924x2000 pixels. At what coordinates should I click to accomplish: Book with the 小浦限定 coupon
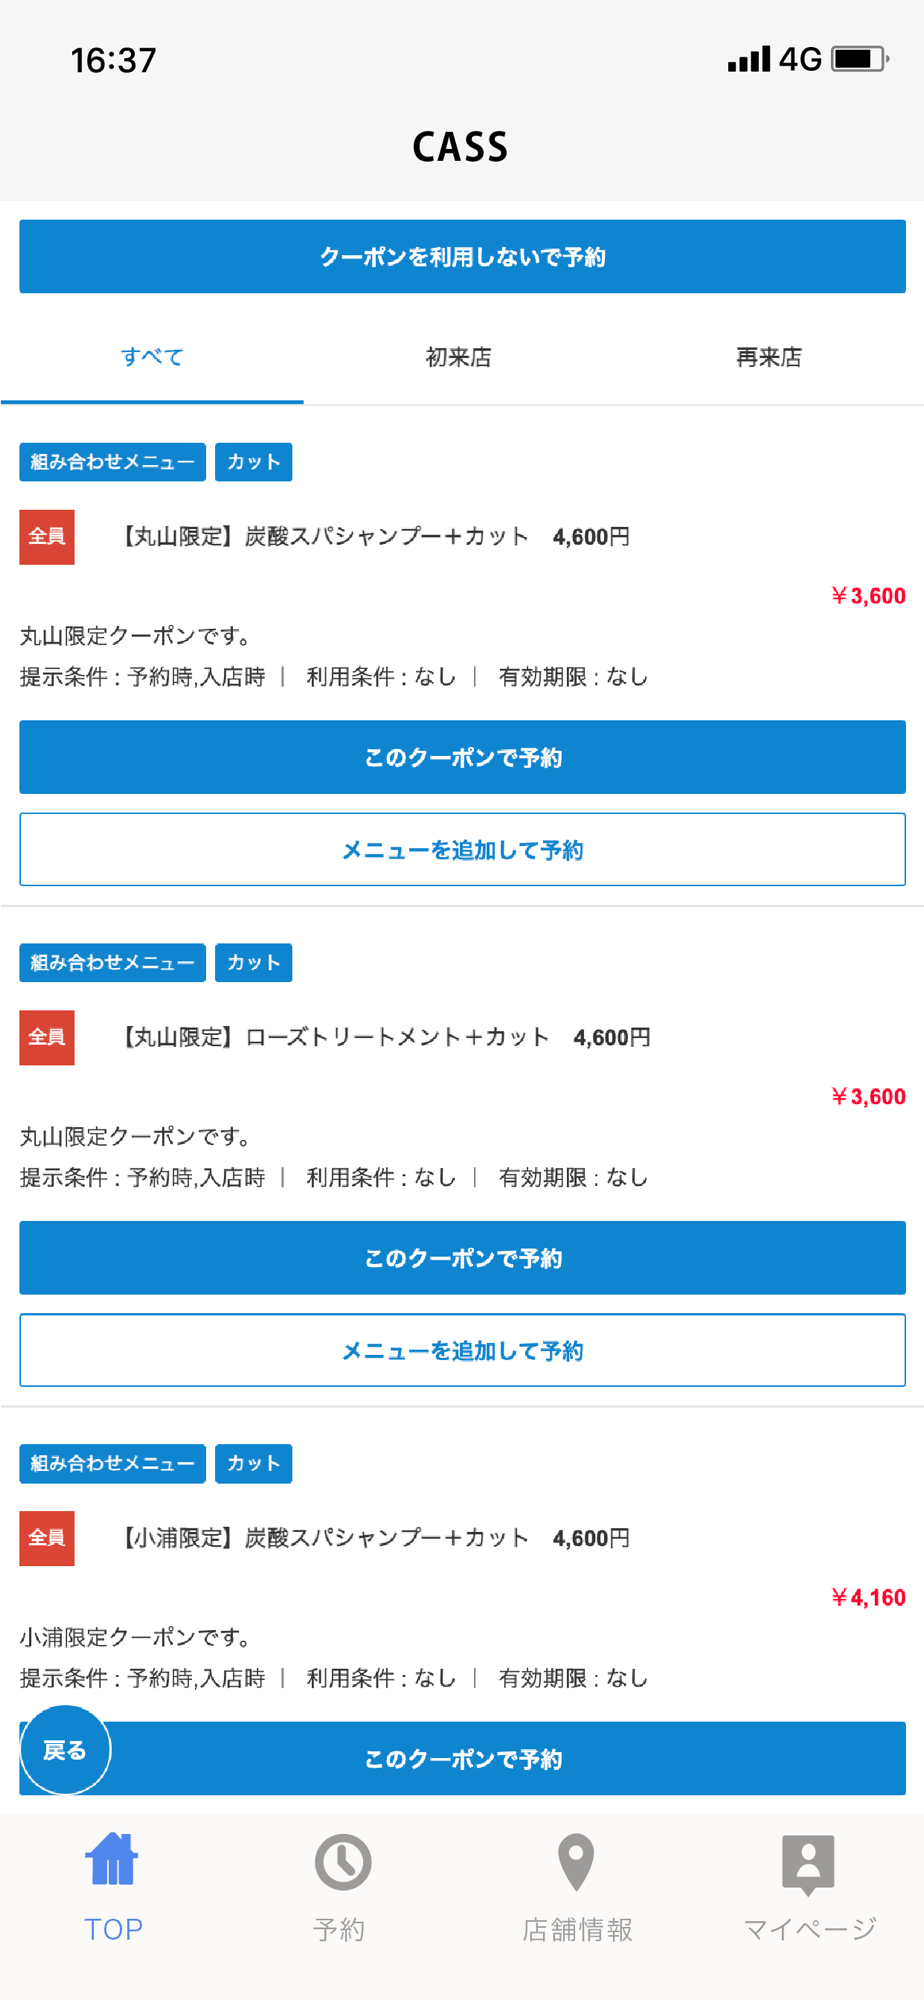462,1758
